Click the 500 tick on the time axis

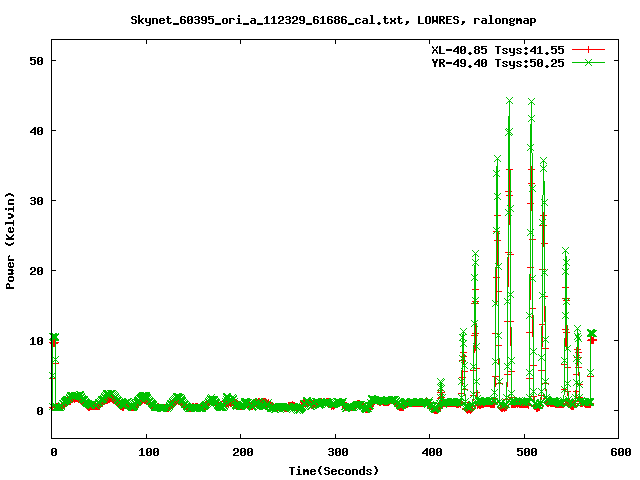tap(524, 452)
